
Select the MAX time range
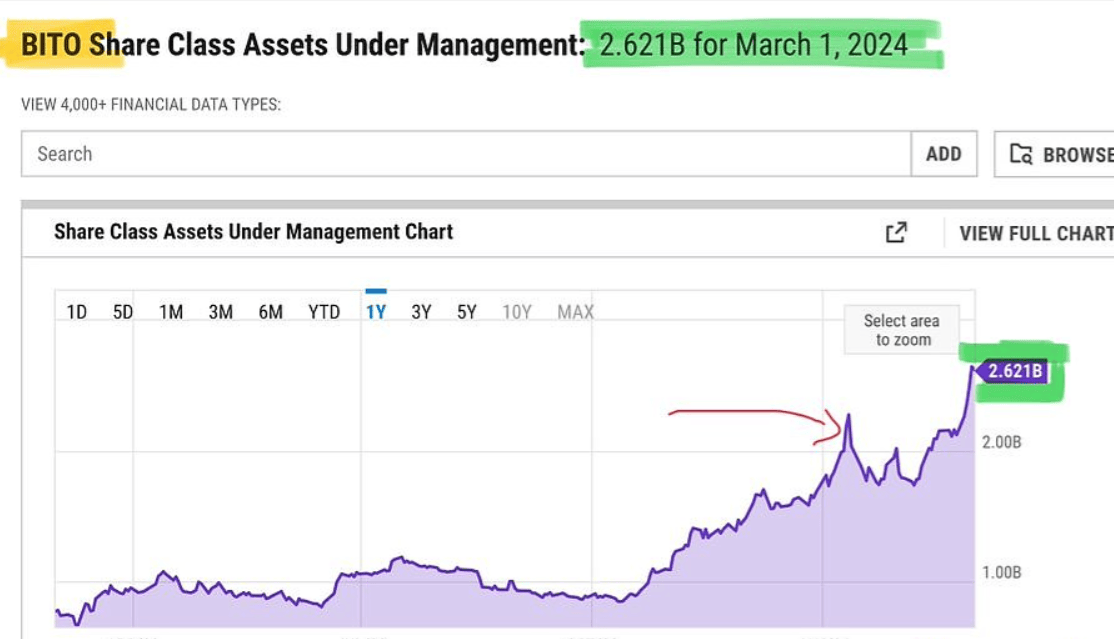pyautogui.click(x=575, y=312)
